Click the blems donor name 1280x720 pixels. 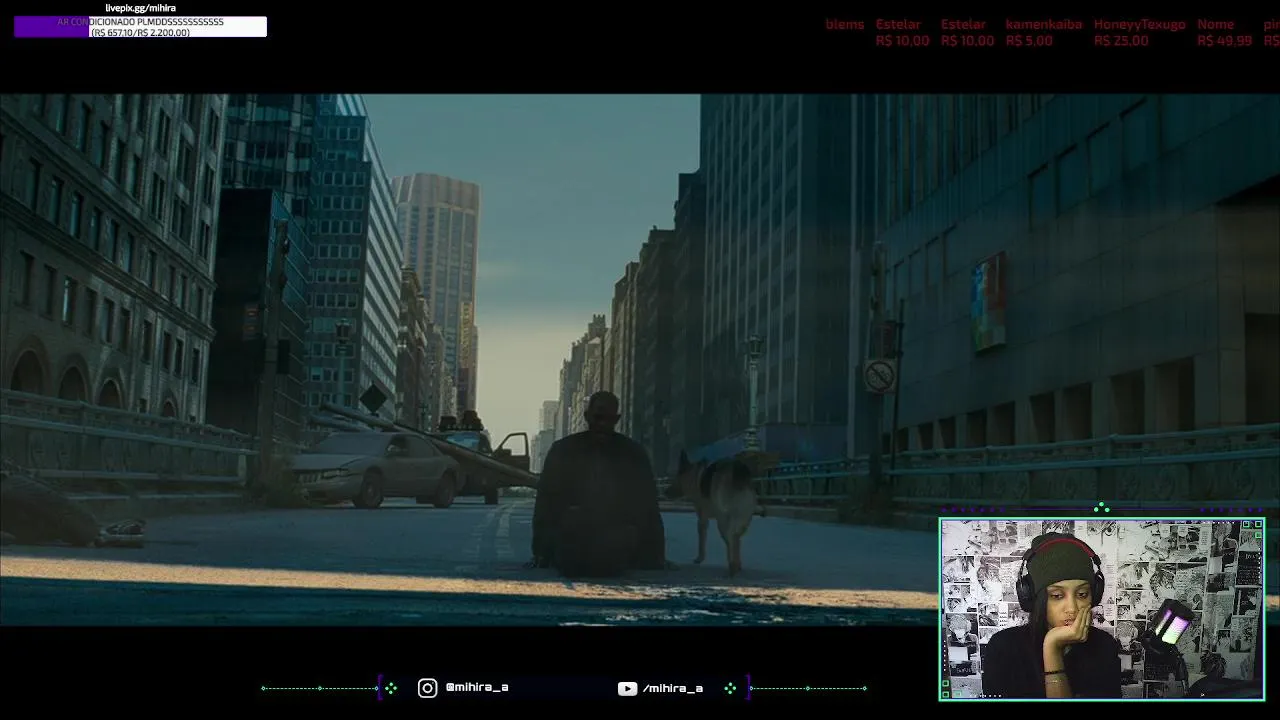pos(845,24)
